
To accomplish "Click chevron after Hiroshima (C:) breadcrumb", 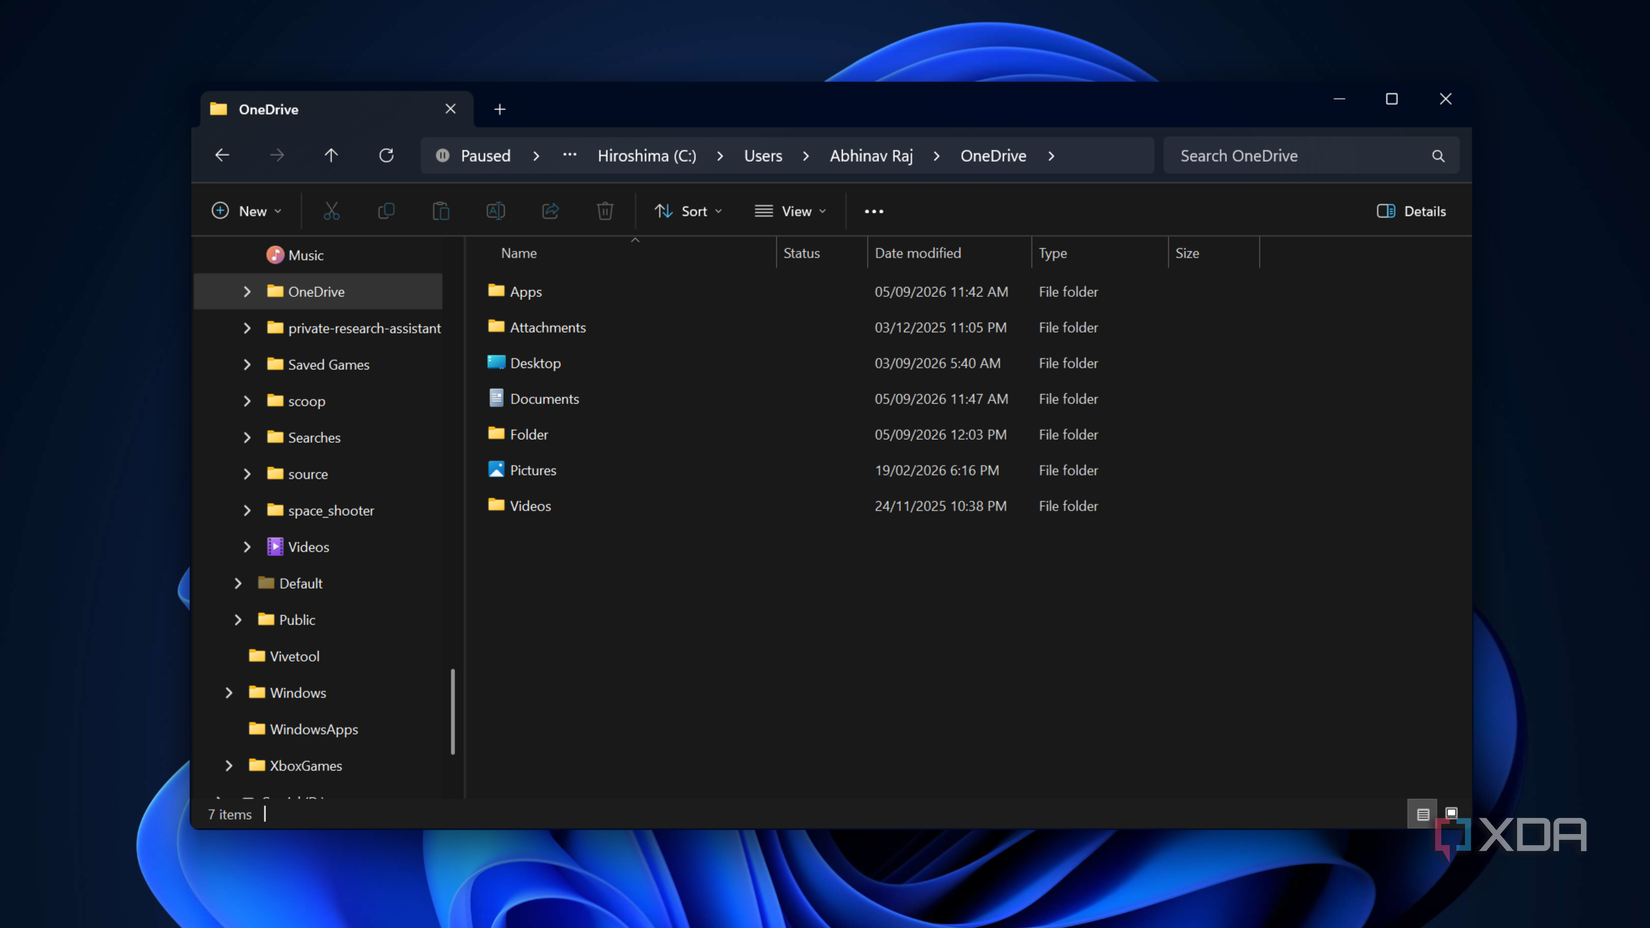I will tap(720, 156).
